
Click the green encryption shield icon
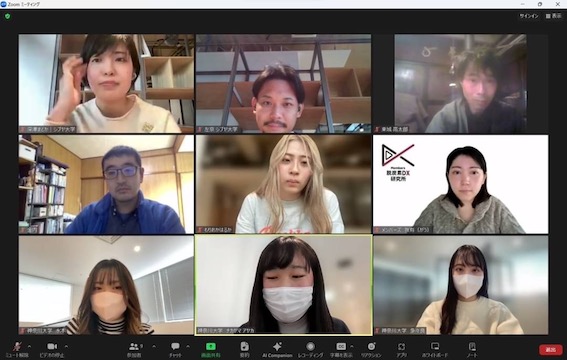coord(8,16)
